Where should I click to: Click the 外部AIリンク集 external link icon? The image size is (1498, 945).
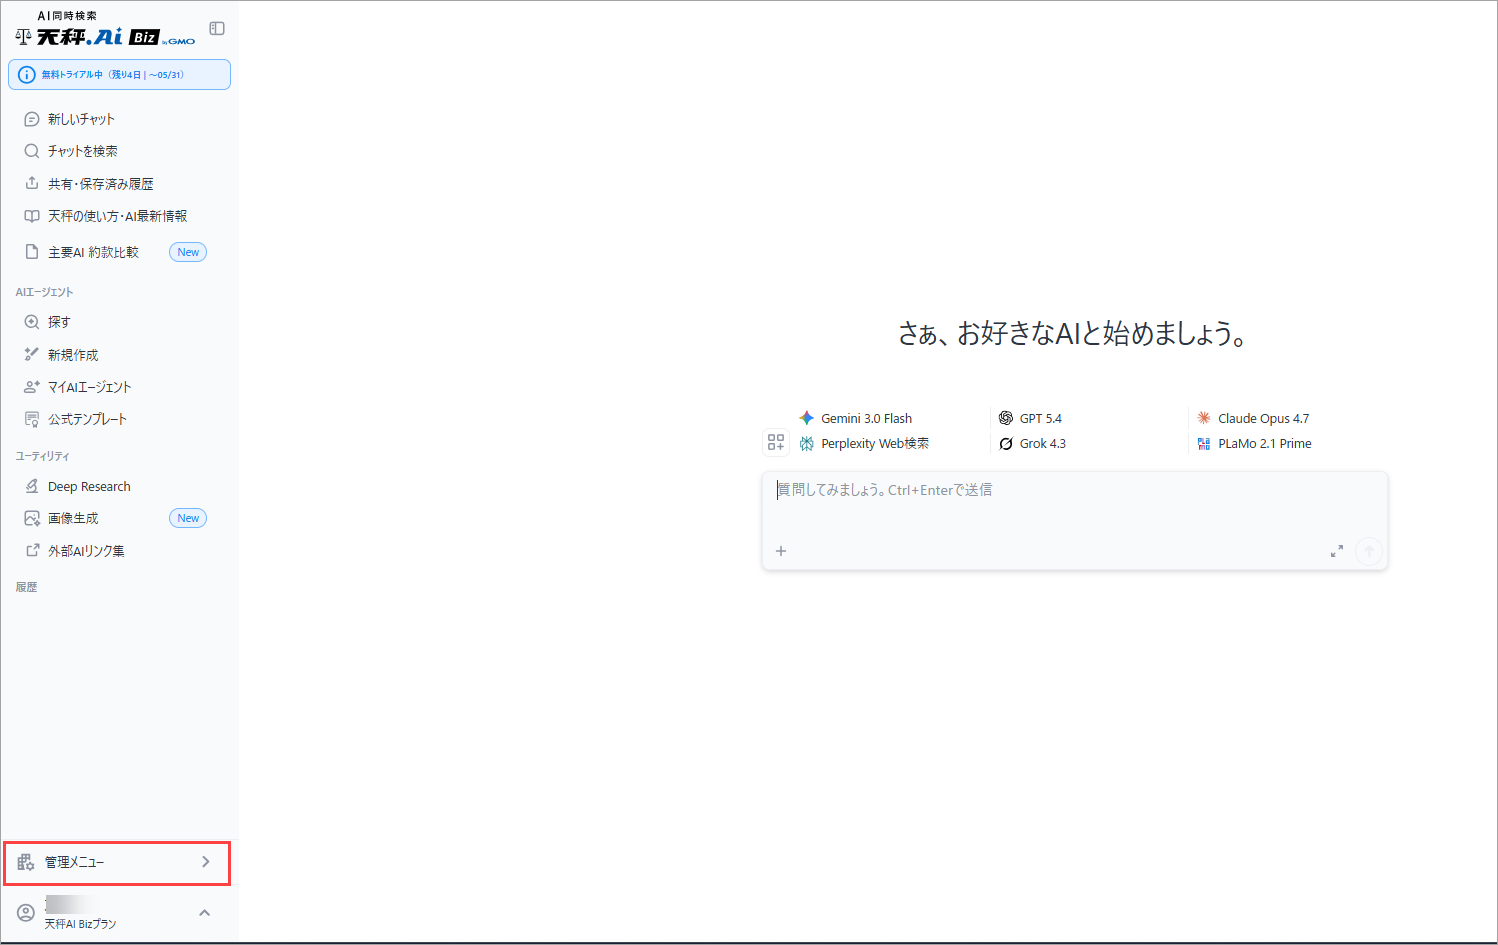pos(32,550)
